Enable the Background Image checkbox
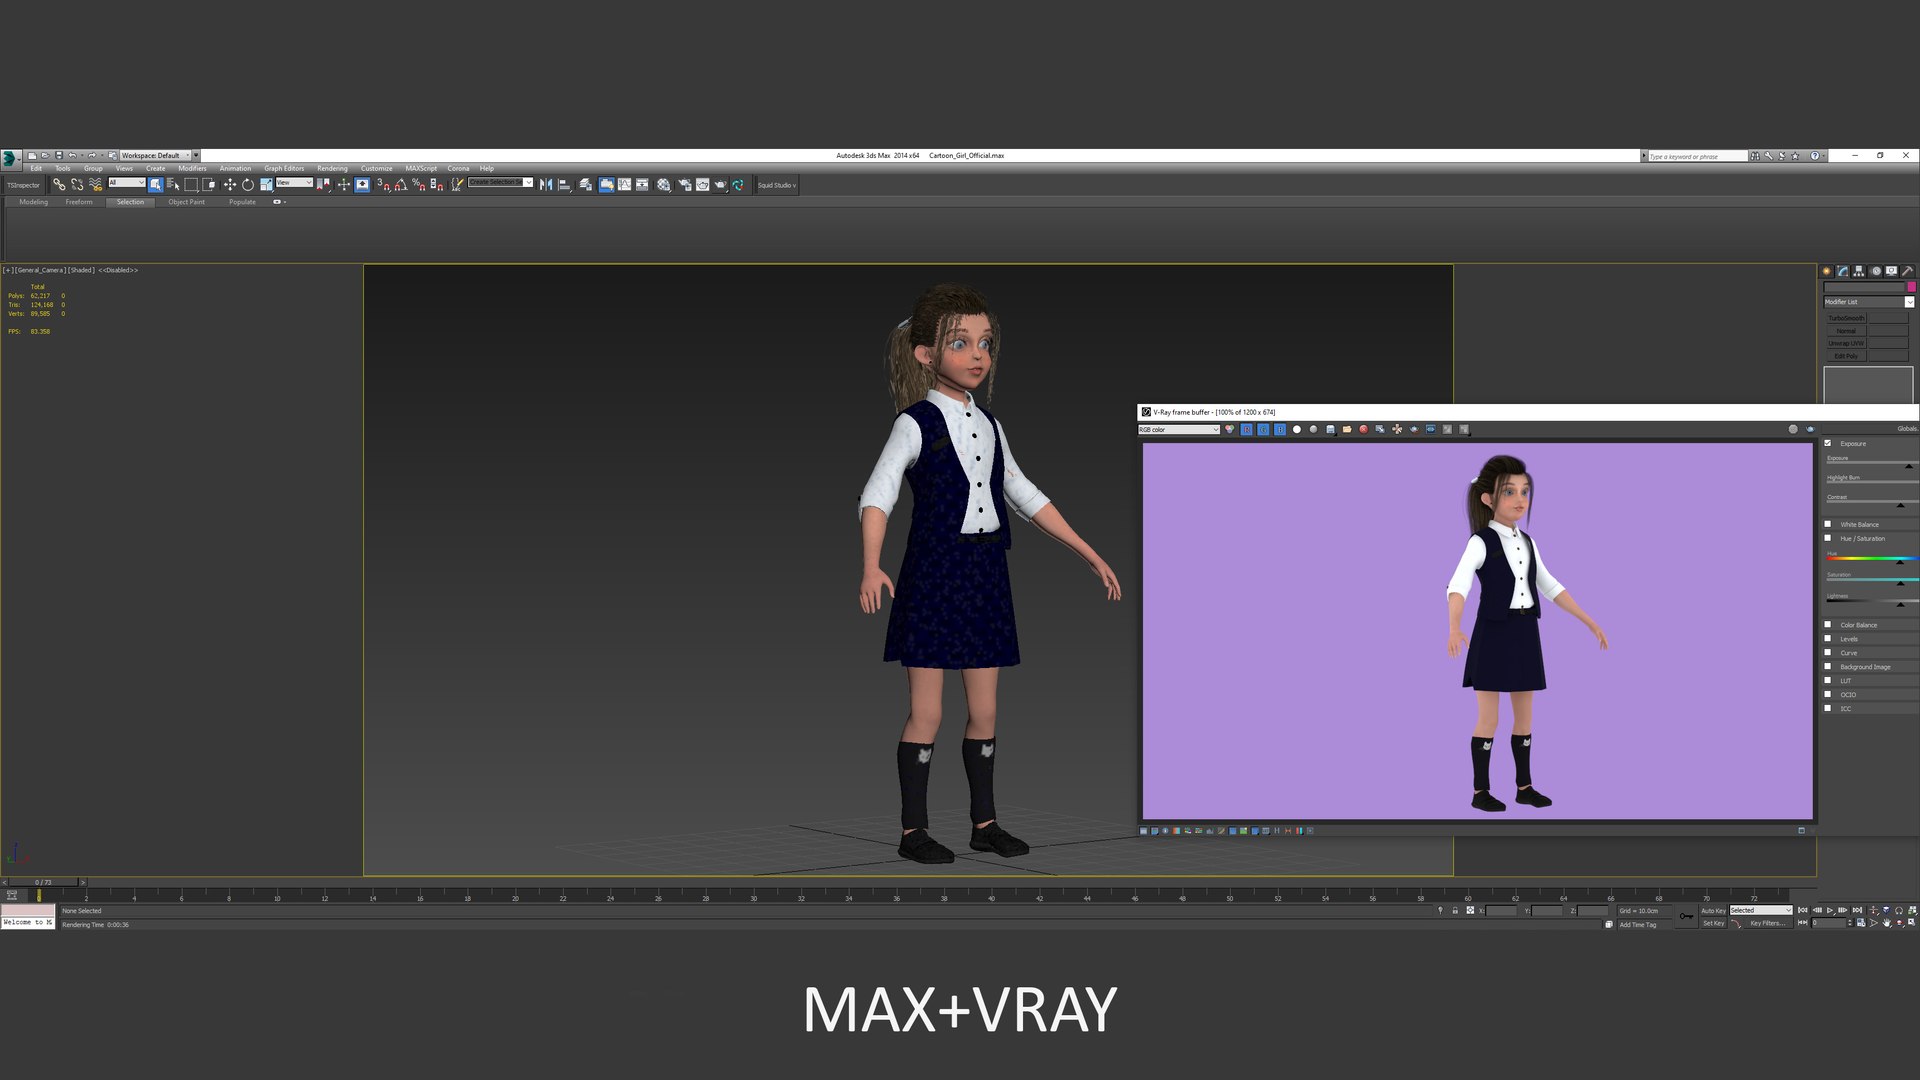1920x1080 pixels. [1828, 666]
